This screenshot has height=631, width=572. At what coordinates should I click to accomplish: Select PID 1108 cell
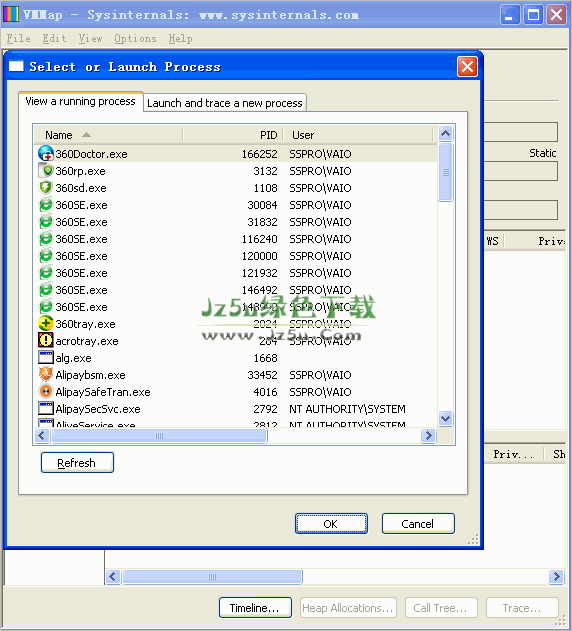(265, 188)
